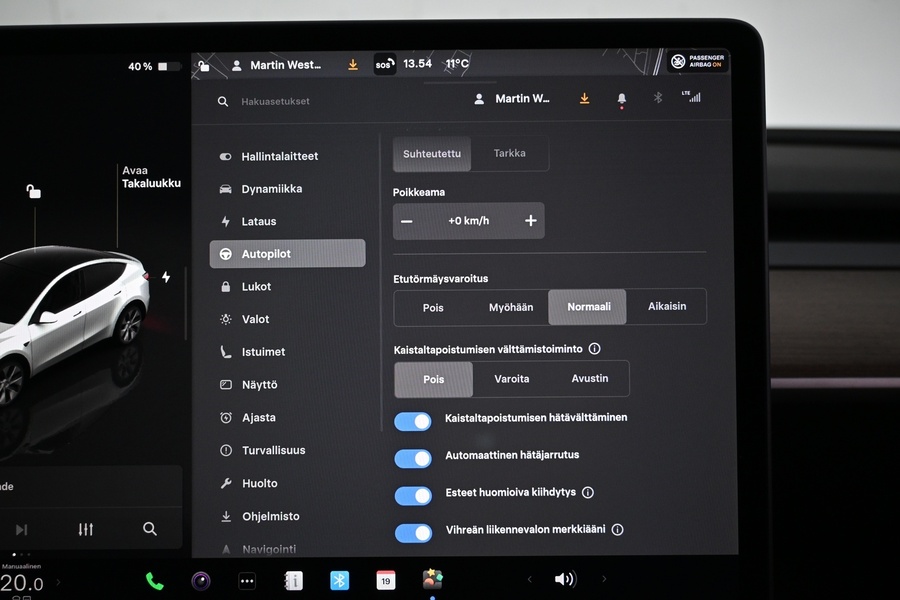900x600 pixels.
Task: Toggle Esteet huomioiva kiihdytys off
Action: click(413, 495)
